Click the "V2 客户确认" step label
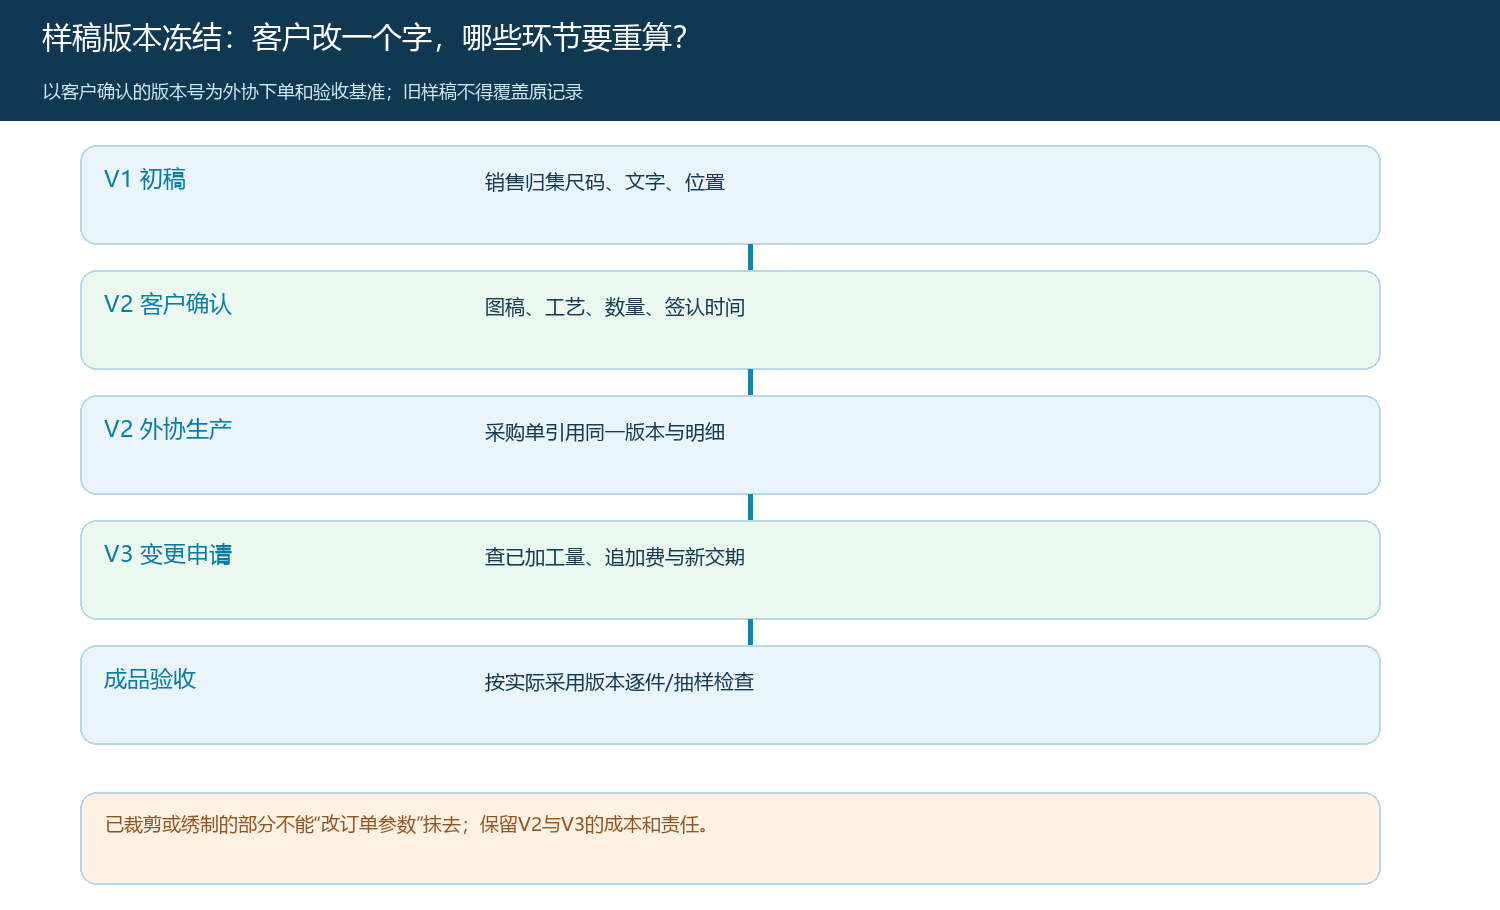Image resolution: width=1500 pixels, height=910 pixels. (168, 305)
